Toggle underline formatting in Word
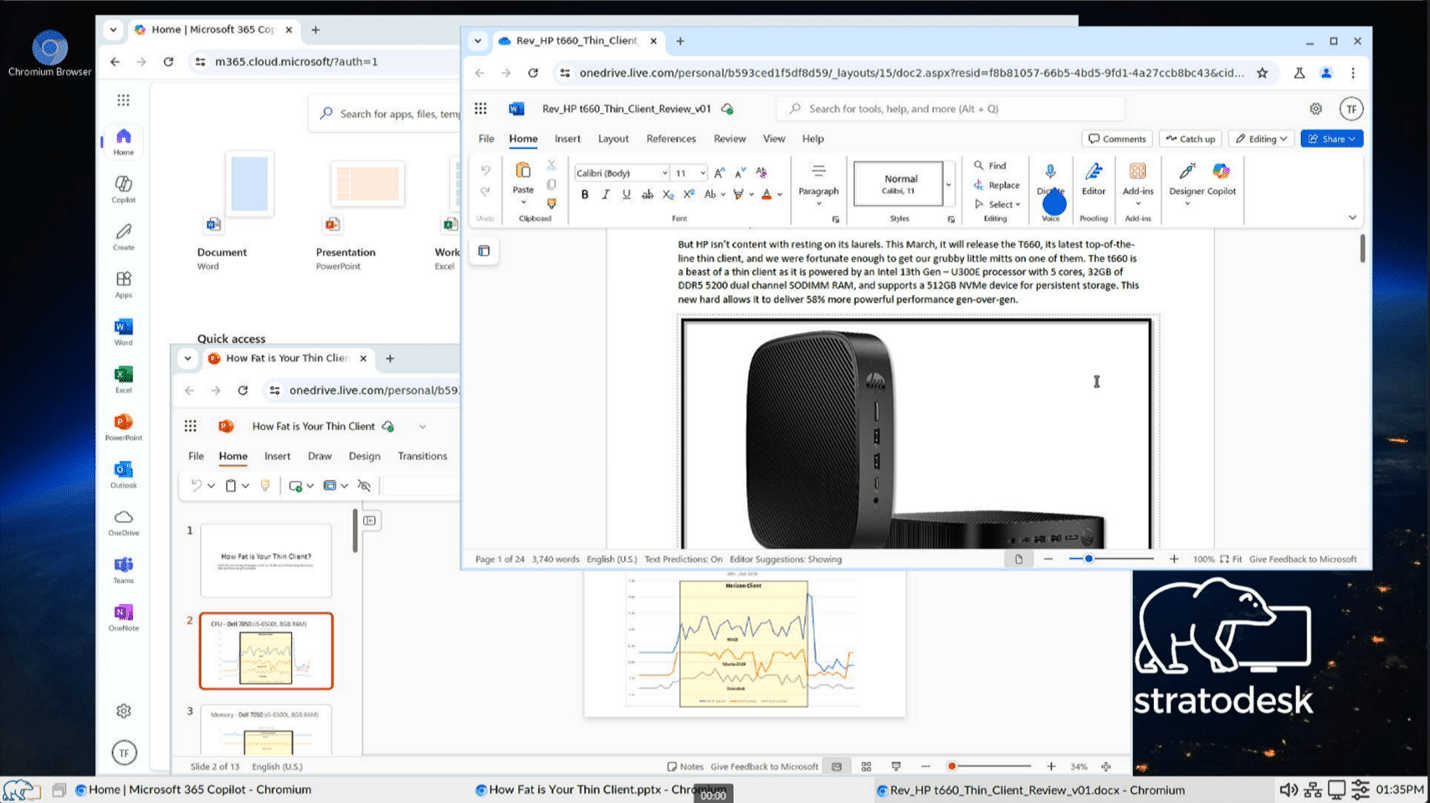The image size is (1430, 803). coord(625,195)
